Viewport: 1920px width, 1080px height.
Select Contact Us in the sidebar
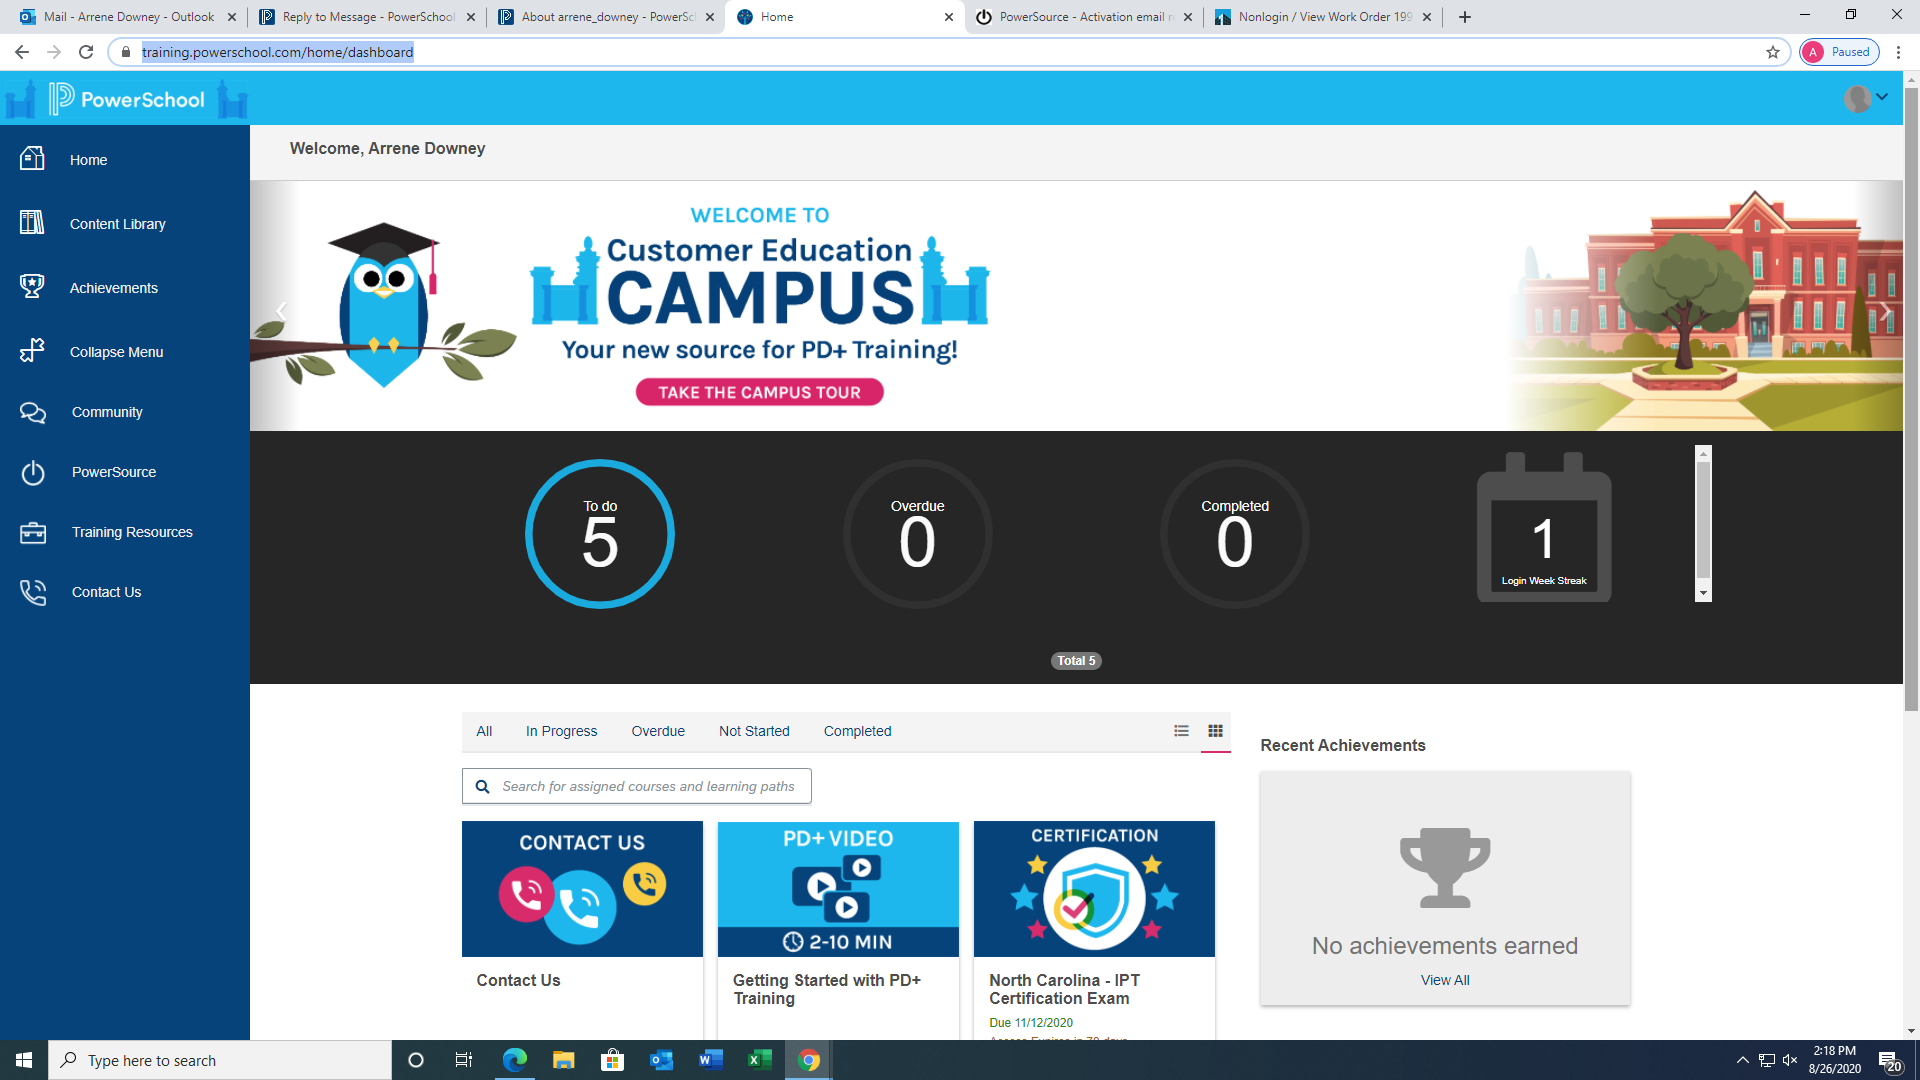point(106,592)
